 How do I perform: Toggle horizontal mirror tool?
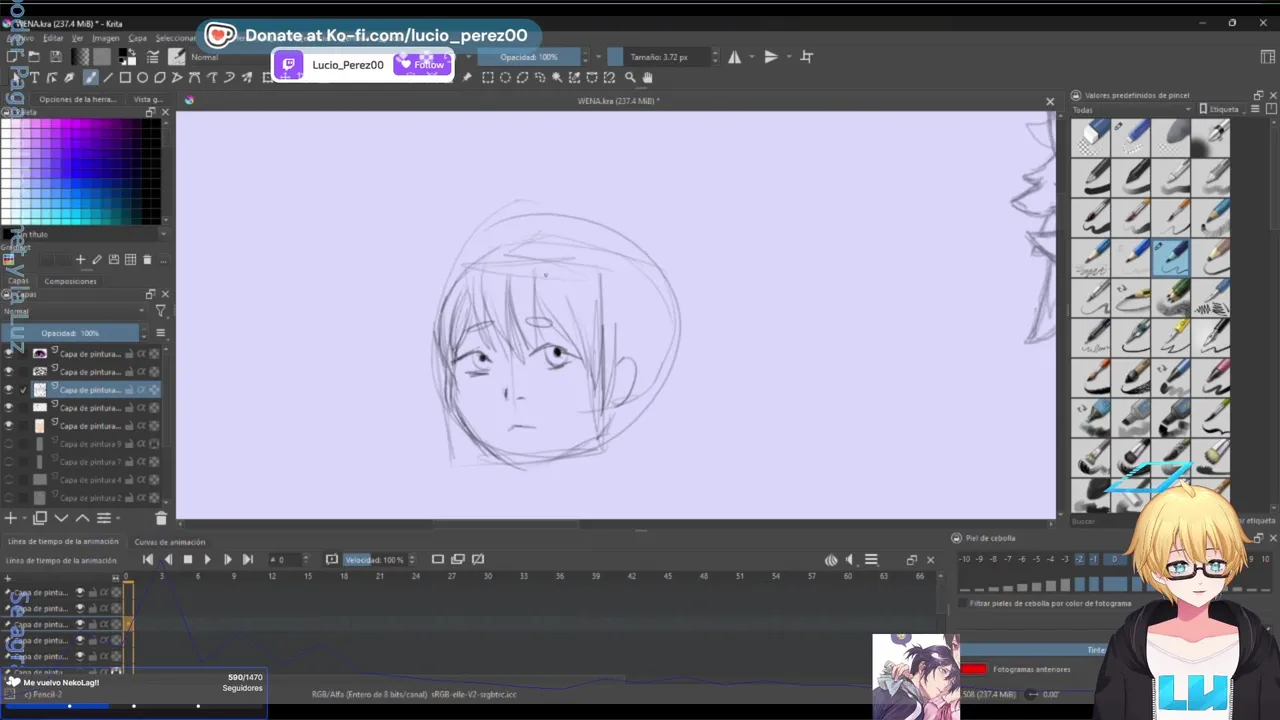(735, 57)
